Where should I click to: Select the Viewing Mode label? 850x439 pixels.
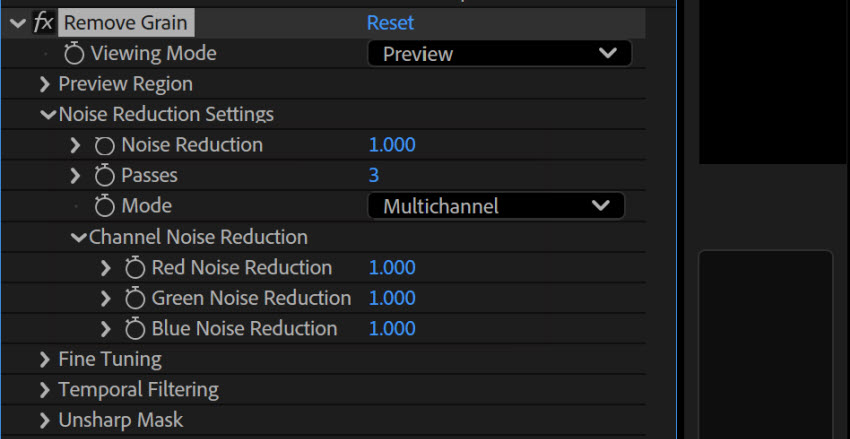pos(153,53)
